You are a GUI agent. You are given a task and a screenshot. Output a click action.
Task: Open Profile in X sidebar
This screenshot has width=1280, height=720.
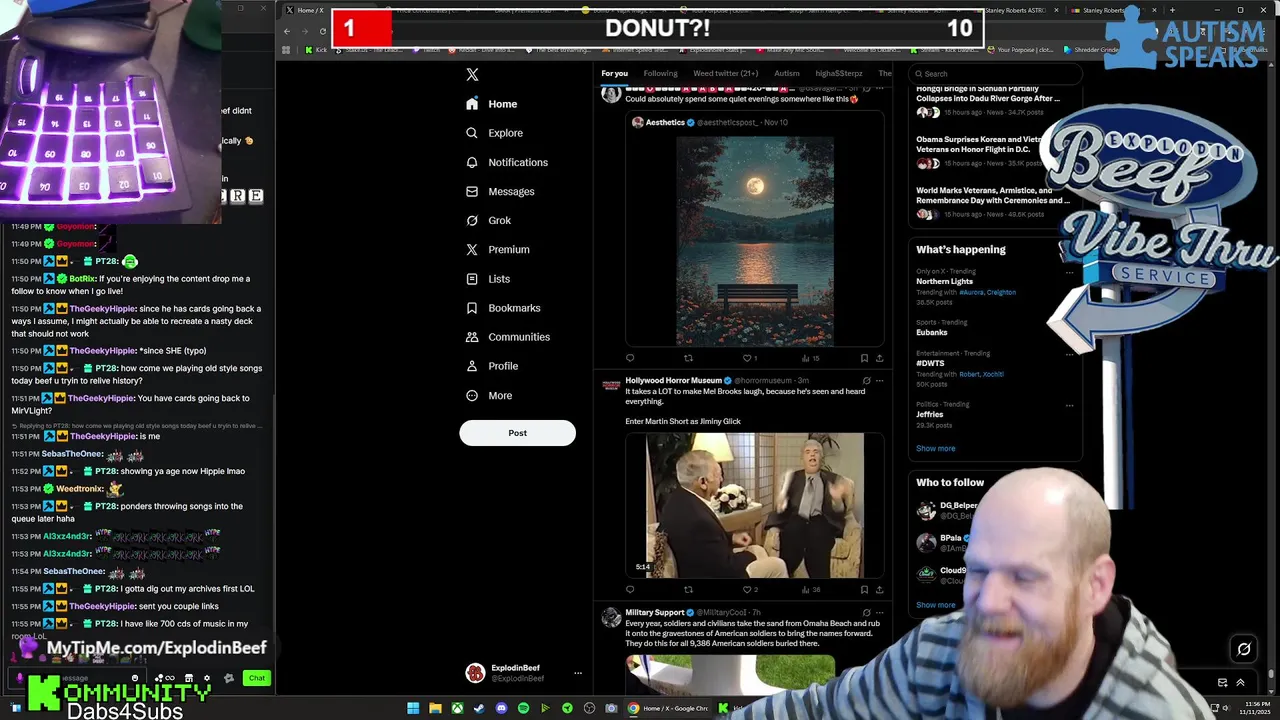click(492, 366)
